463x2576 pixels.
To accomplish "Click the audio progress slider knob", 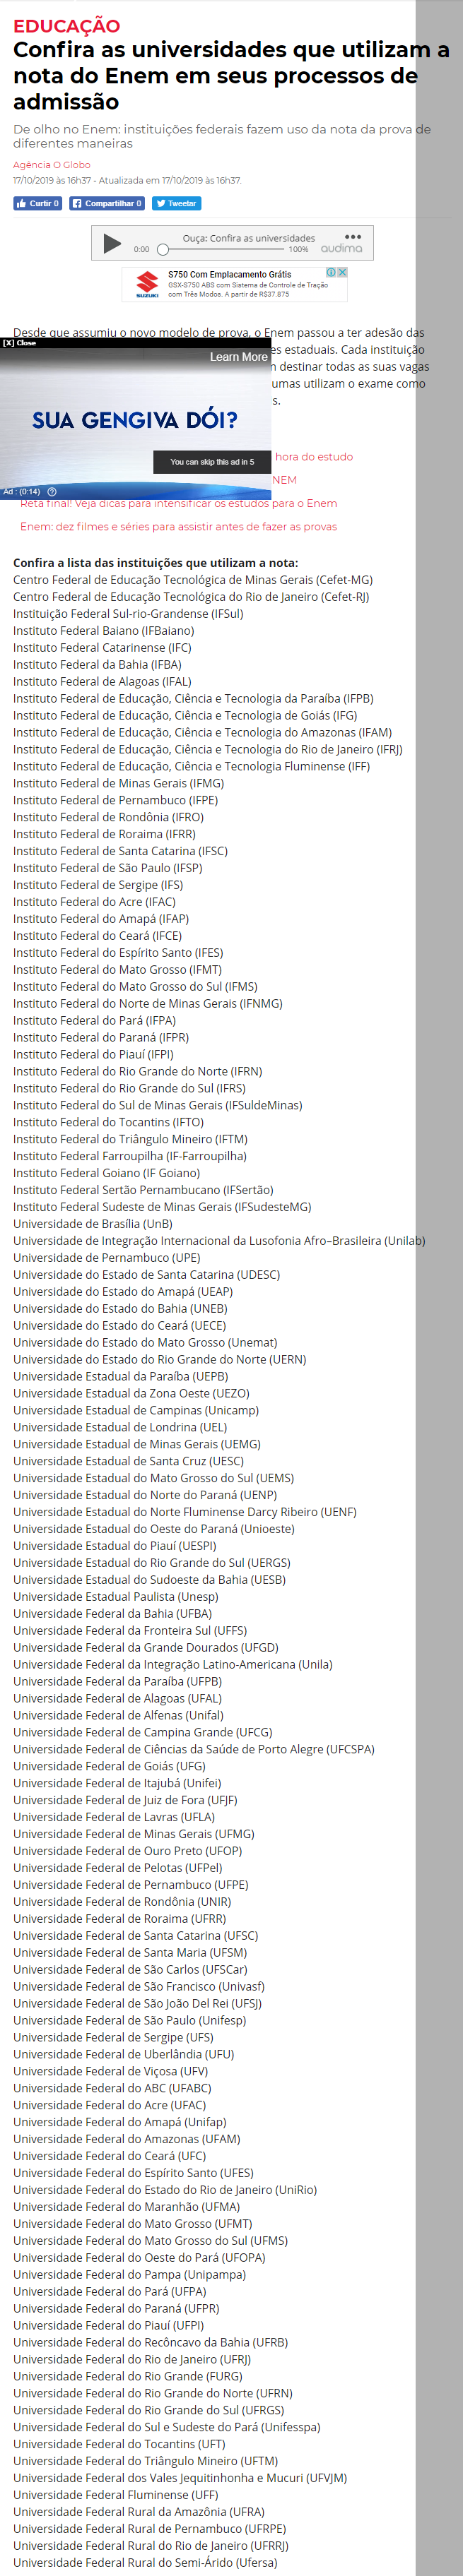I will pos(162,250).
